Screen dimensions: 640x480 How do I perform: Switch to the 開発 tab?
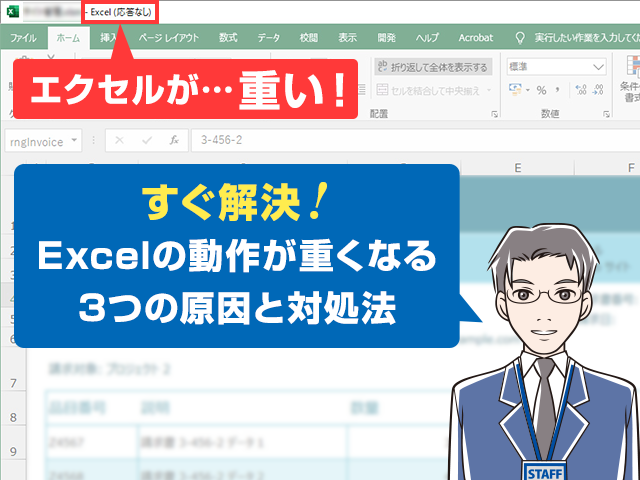point(387,38)
